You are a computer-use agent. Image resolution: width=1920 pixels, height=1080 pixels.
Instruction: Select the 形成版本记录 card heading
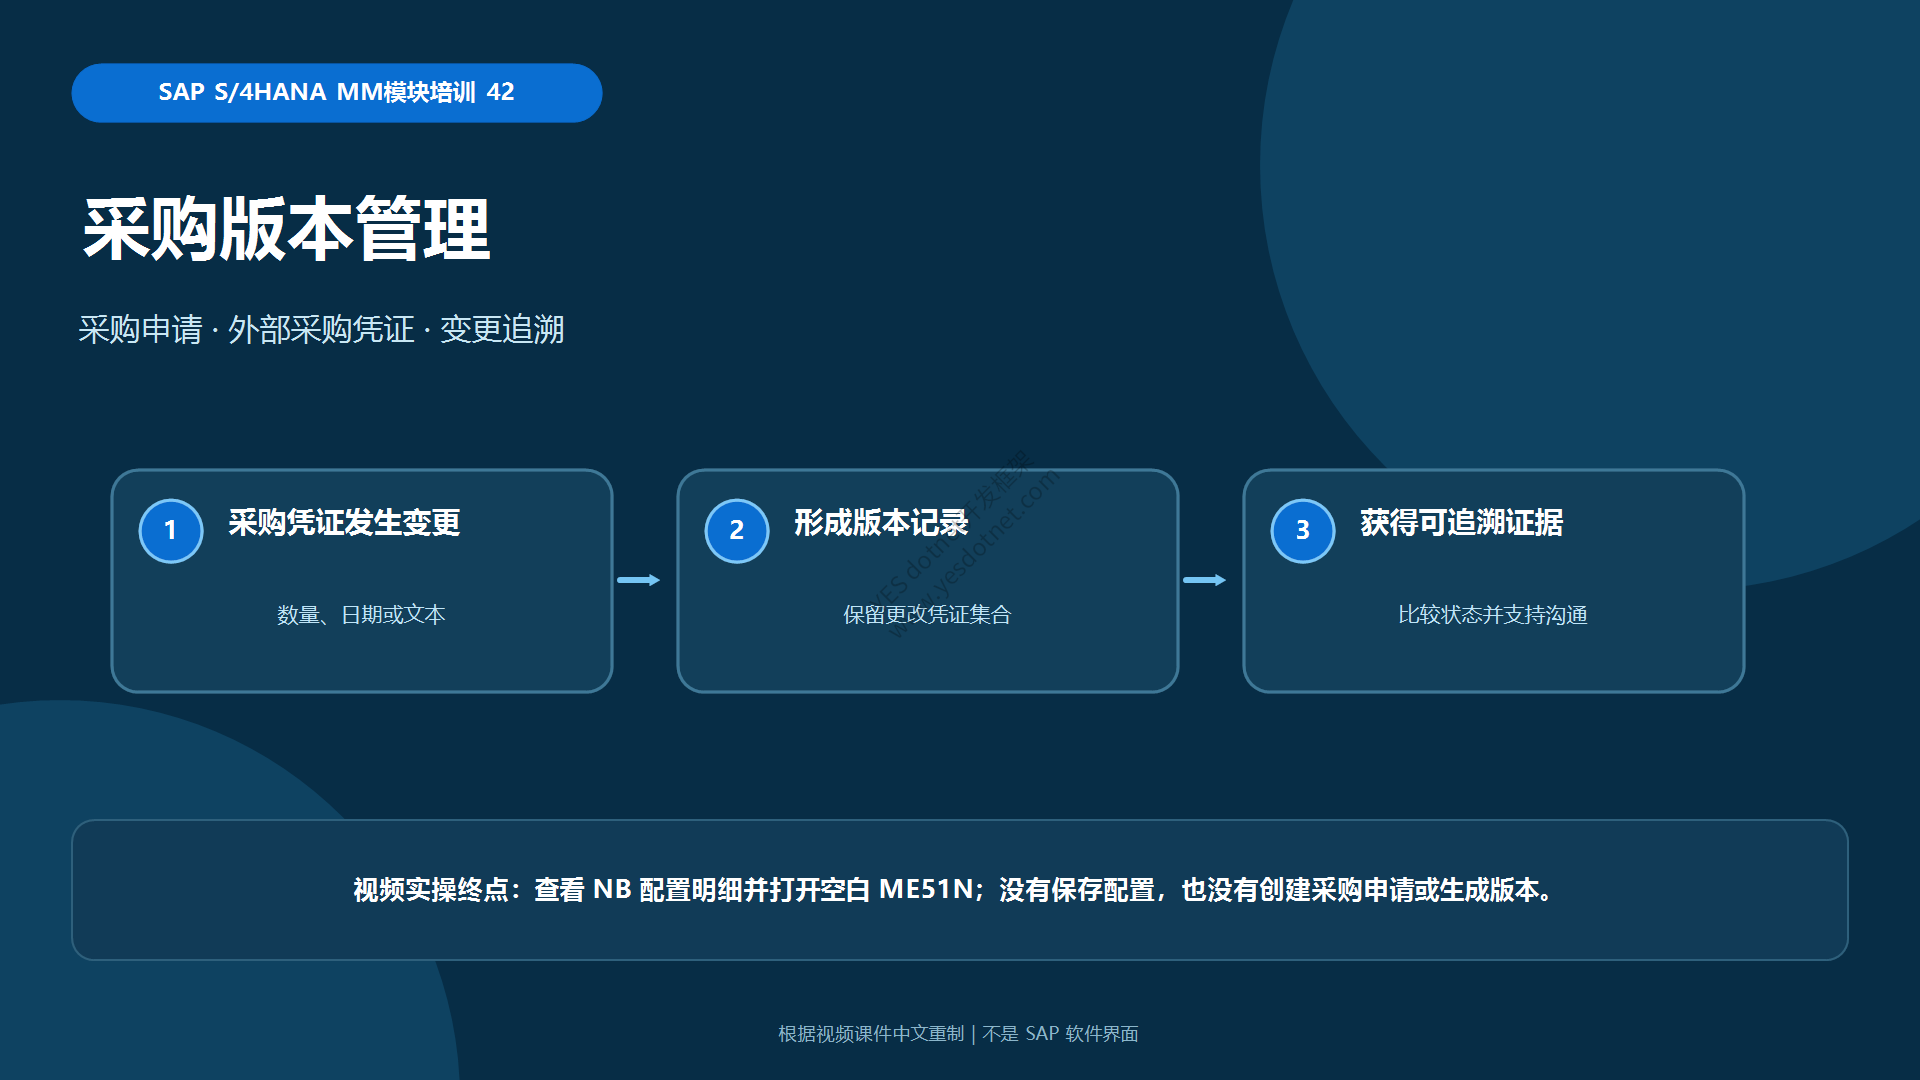click(x=881, y=522)
